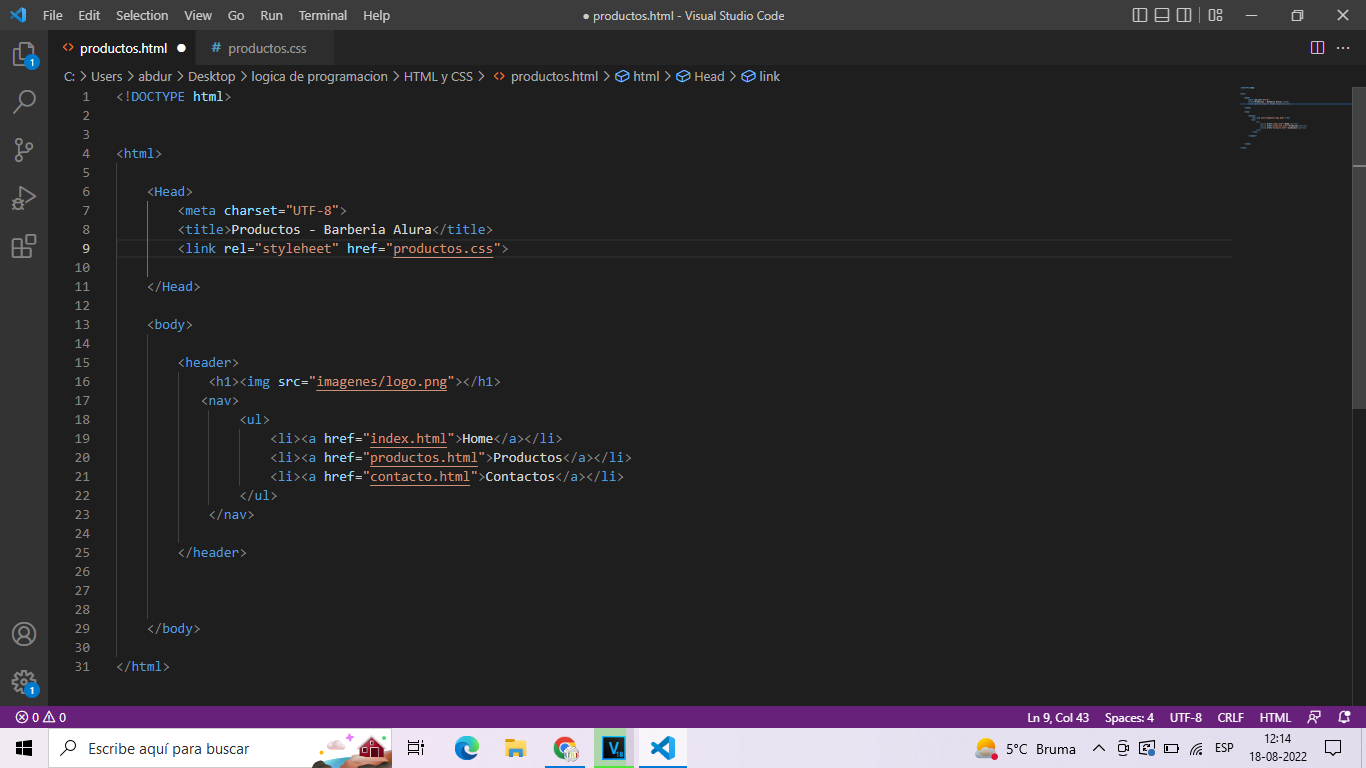Screen dimensions: 1366x768
Task: Open the Windows notification center icon
Action: click(1333, 748)
